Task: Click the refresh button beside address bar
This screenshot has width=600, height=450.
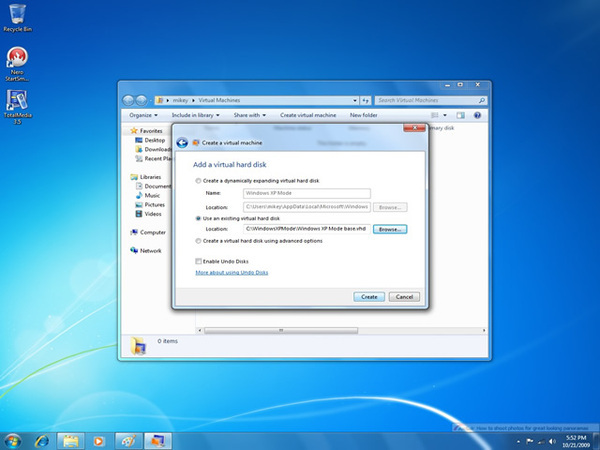Action: tap(365, 100)
